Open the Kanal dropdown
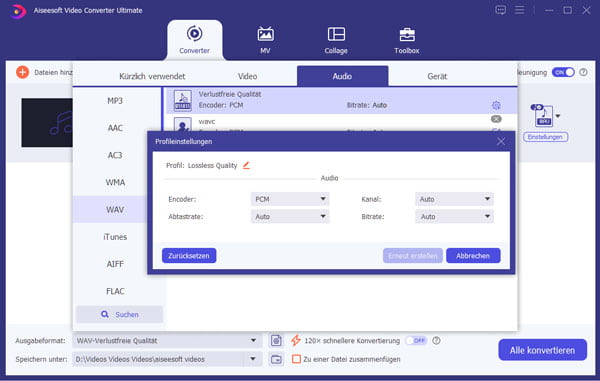Viewport: 600px width, 381px height. tap(454, 199)
